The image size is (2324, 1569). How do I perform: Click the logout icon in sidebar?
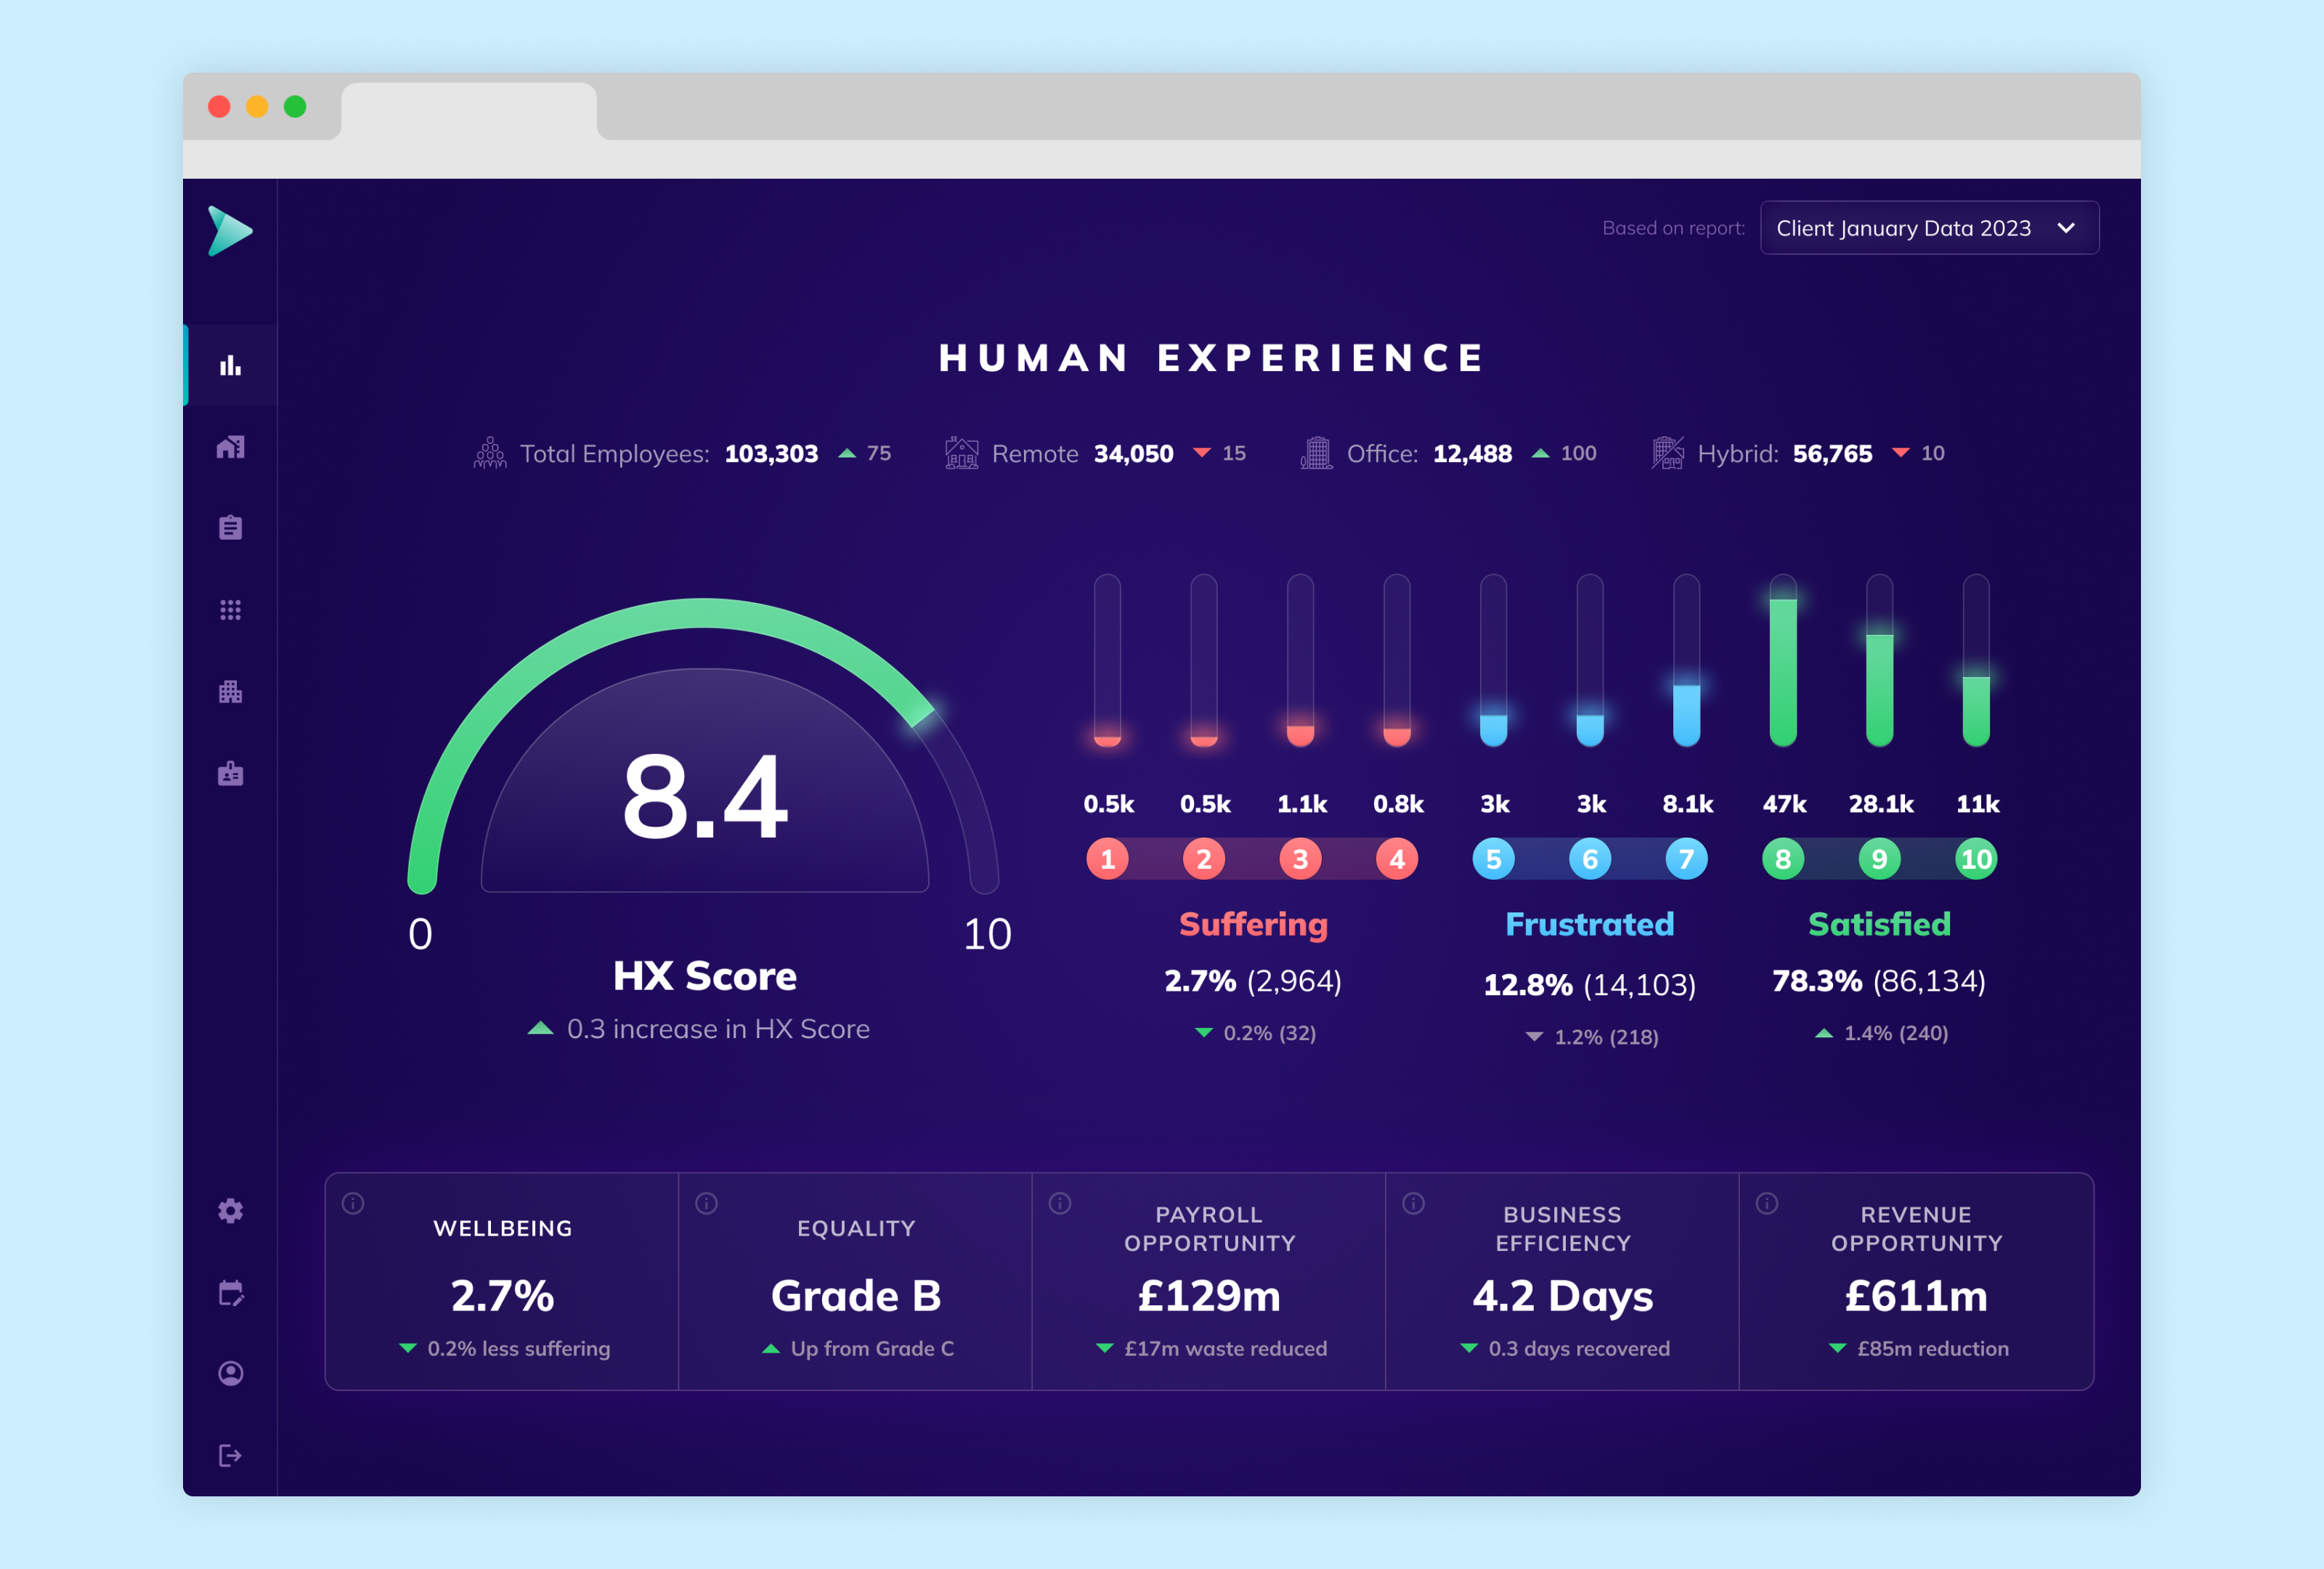click(x=231, y=1455)
